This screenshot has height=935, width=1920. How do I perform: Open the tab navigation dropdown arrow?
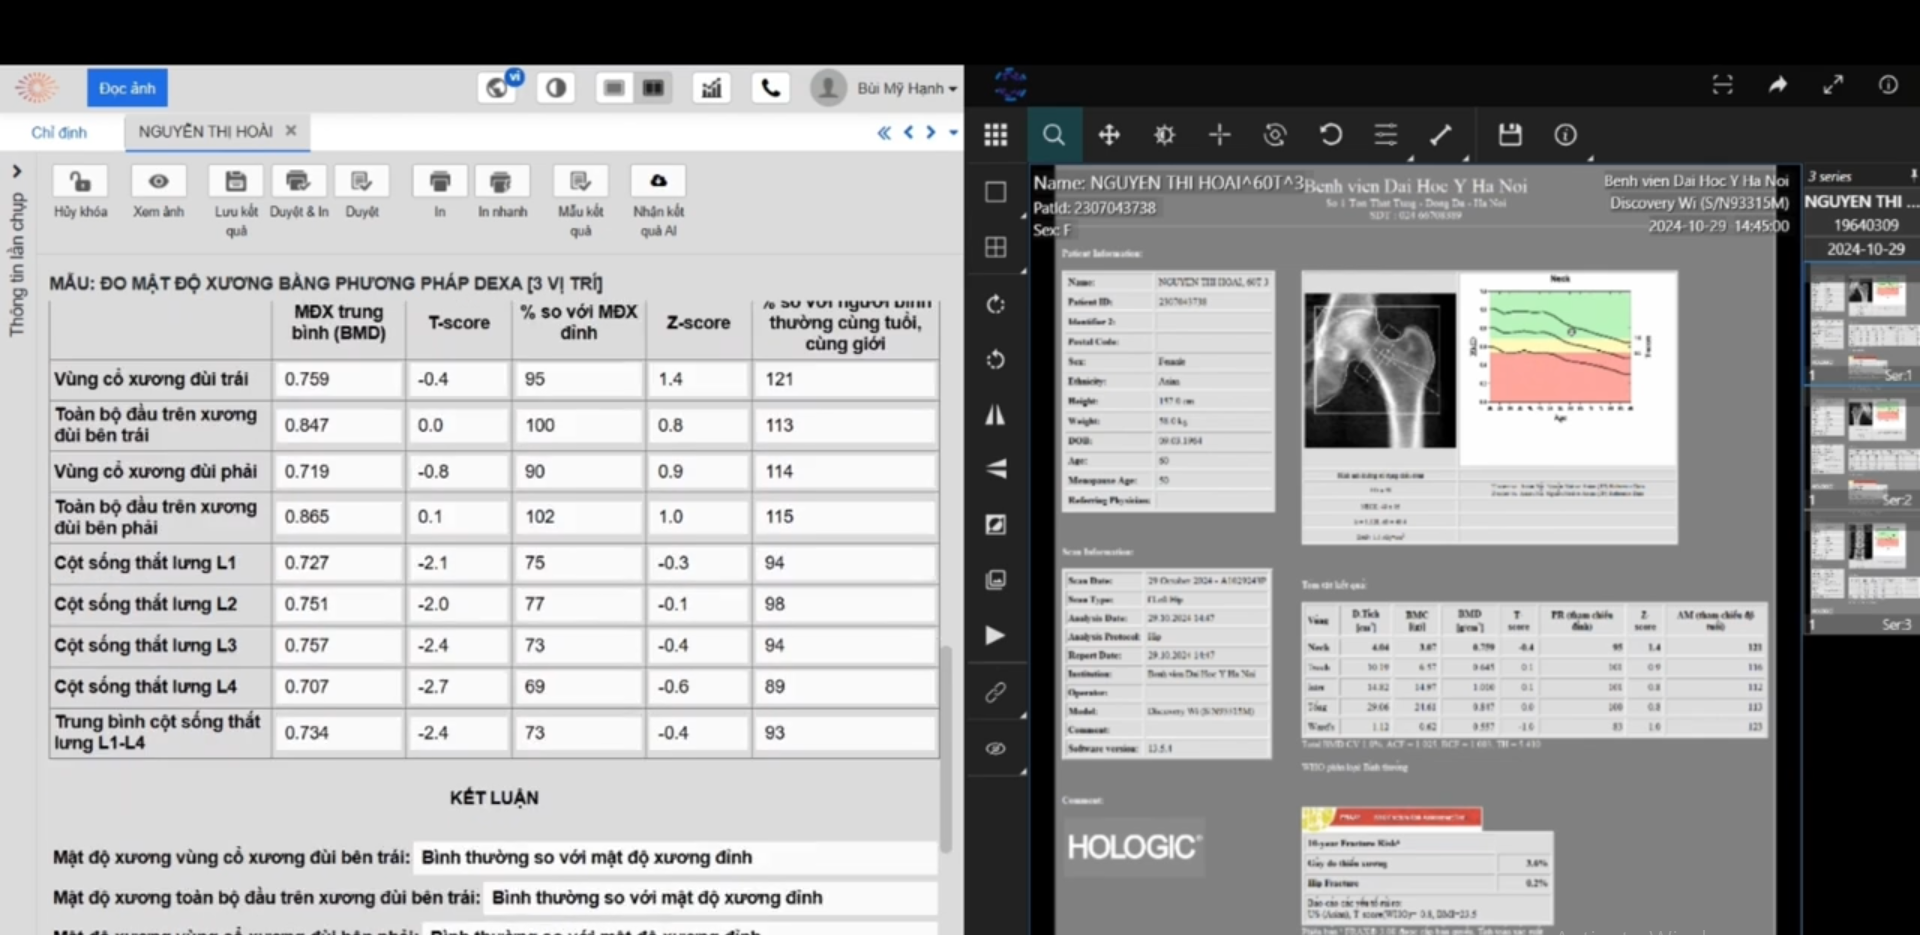(x=953, y=132)
